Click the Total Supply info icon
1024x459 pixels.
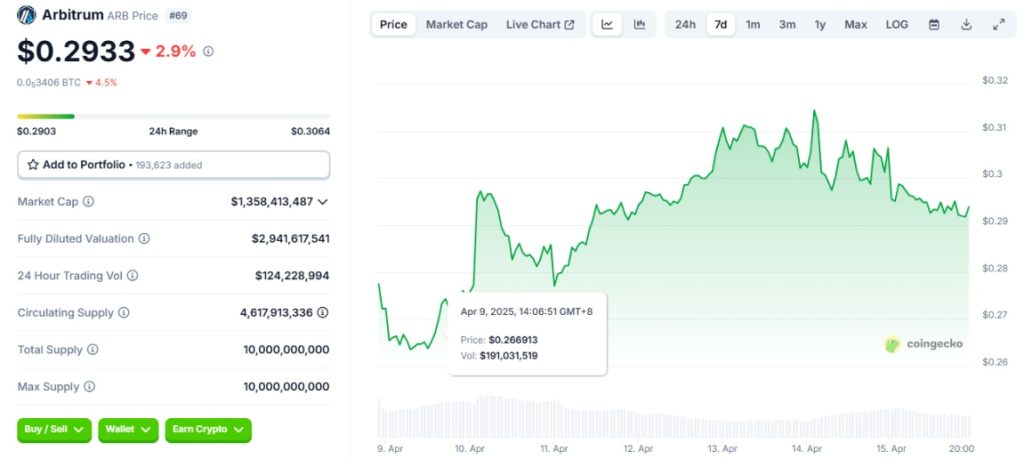93,349
